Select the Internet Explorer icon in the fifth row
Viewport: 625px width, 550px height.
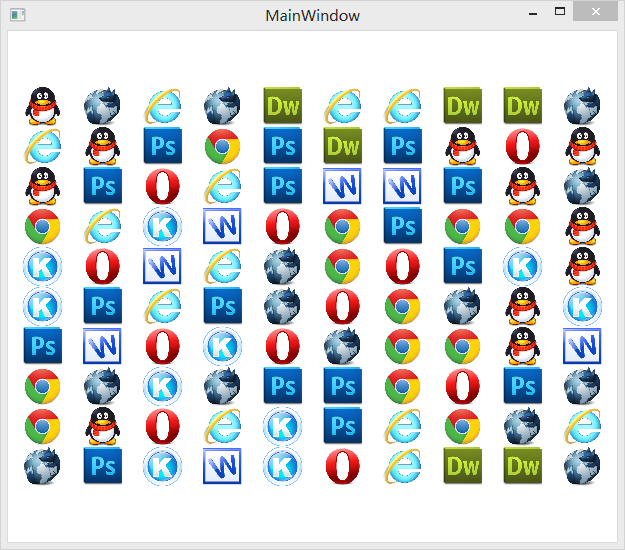(x=222, y=266)
